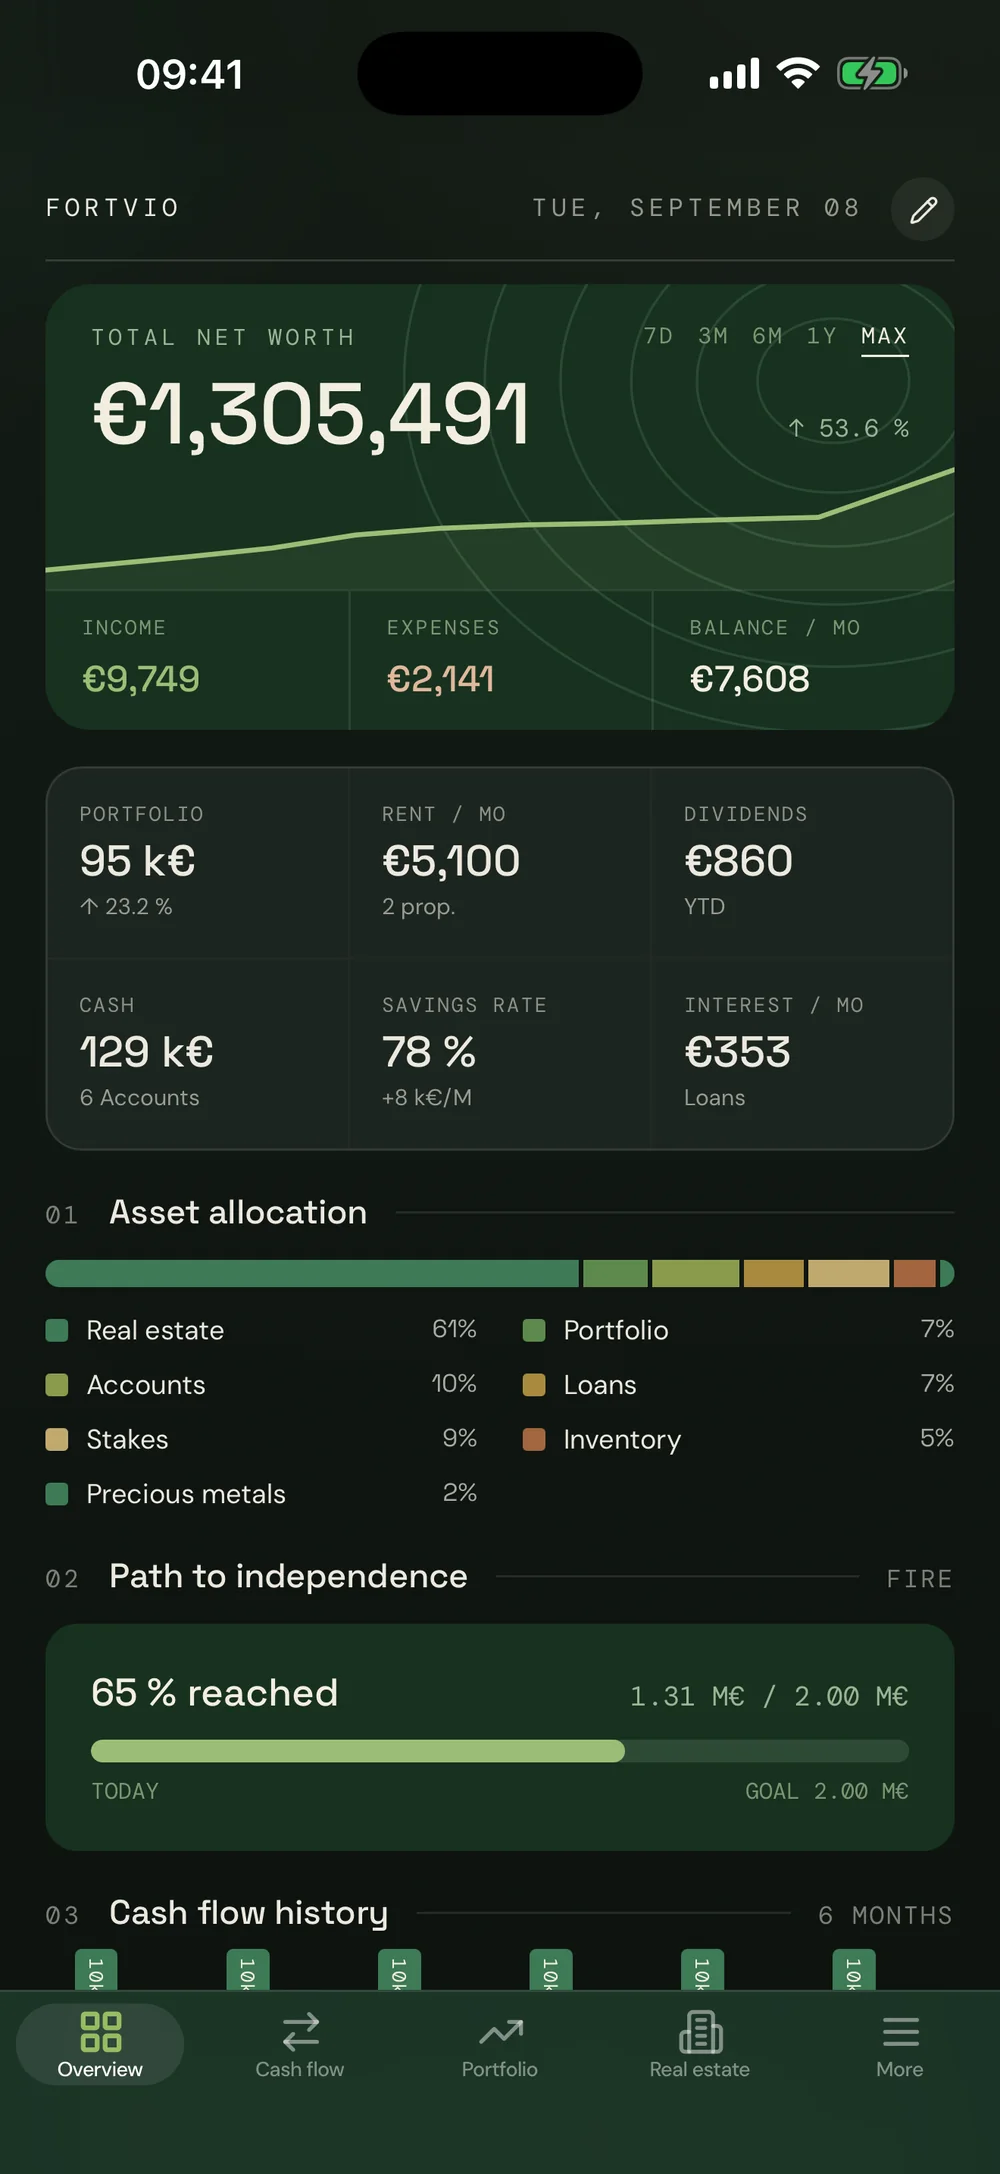Tap the Stakes legend swatch
This screenshot has width=1000, height=2174.
pyautogui.click(x=57, y=1439)
